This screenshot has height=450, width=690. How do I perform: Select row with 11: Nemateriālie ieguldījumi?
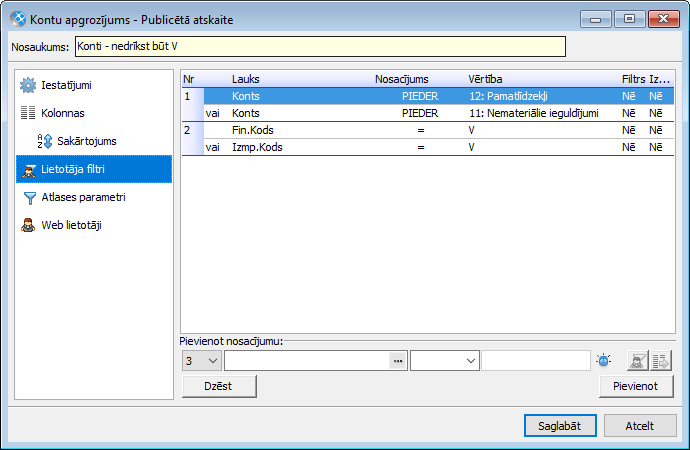tap(438, 113)
